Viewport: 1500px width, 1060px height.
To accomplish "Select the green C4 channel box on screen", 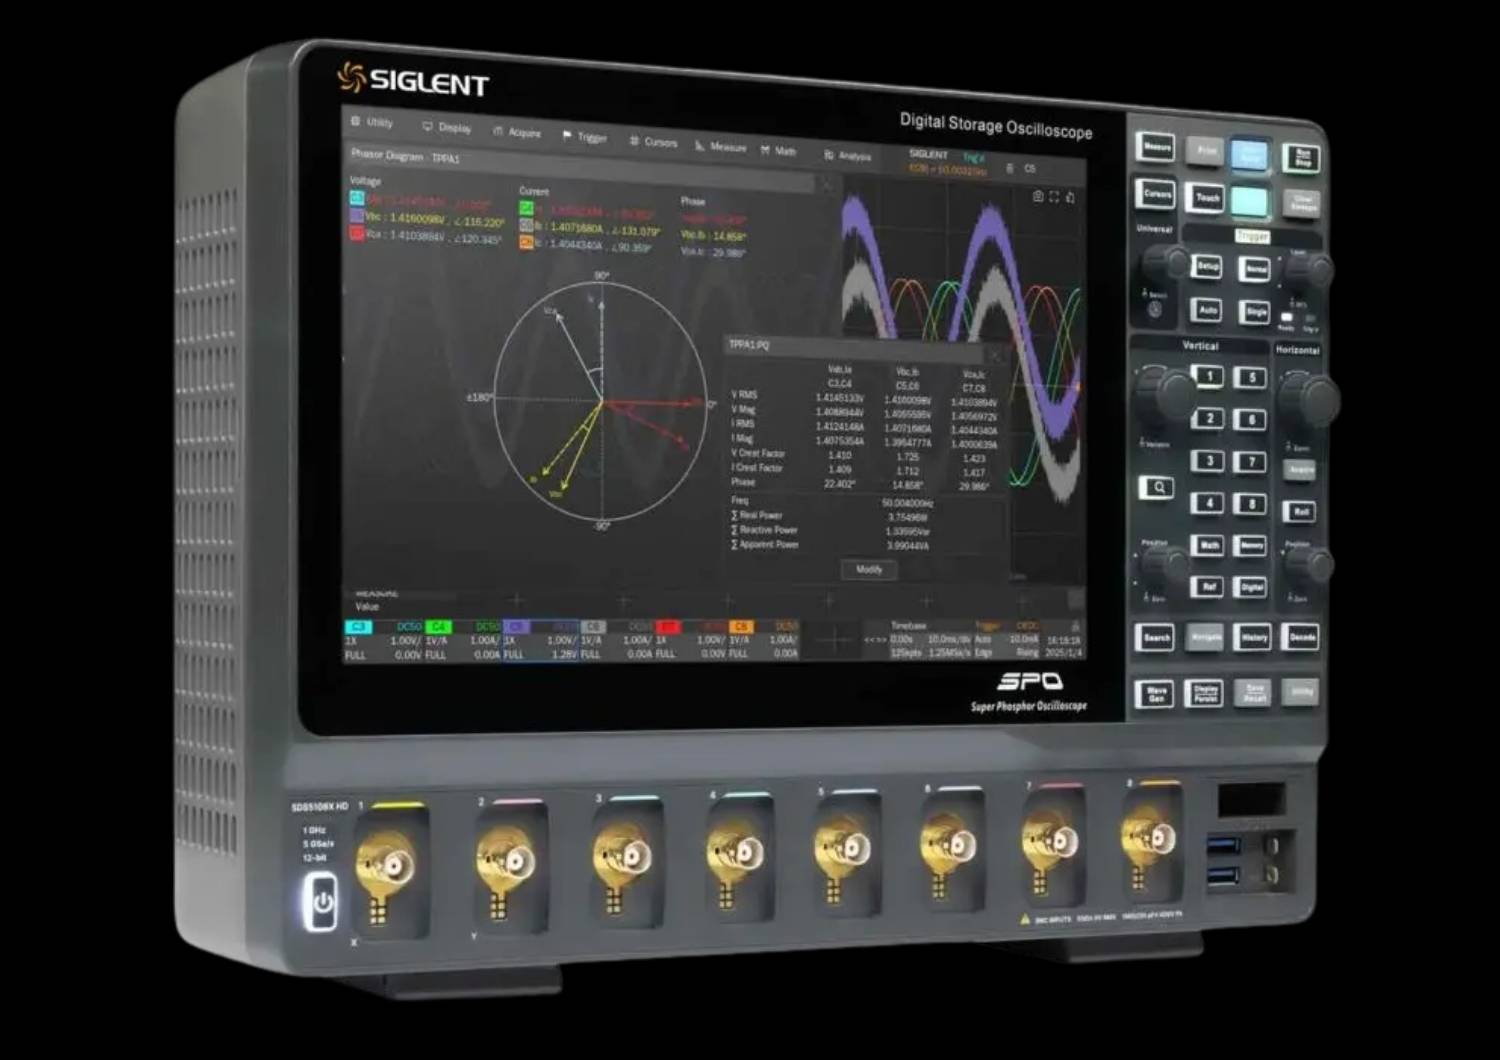I will coord(462,641).
